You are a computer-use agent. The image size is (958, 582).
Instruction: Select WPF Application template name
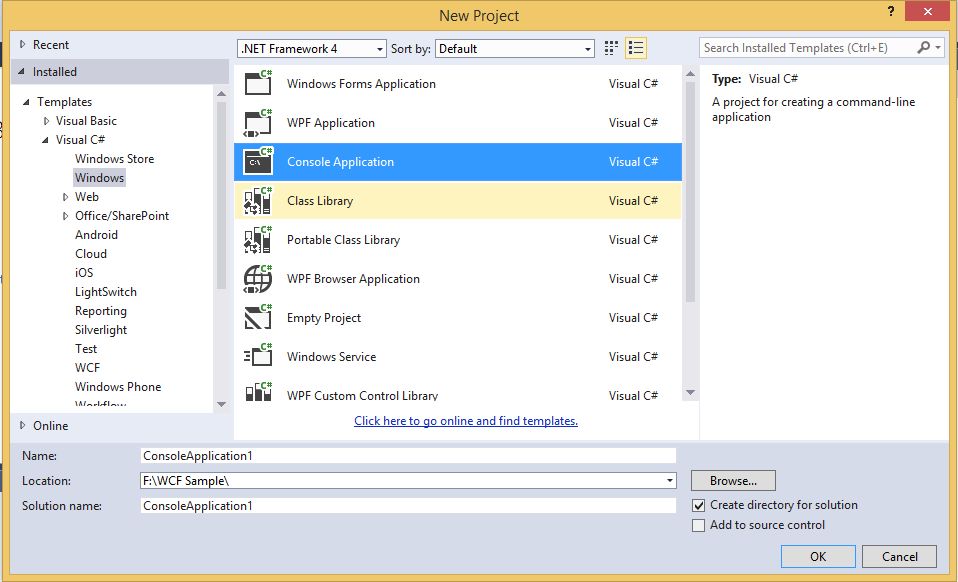click(x=331, y=123)
